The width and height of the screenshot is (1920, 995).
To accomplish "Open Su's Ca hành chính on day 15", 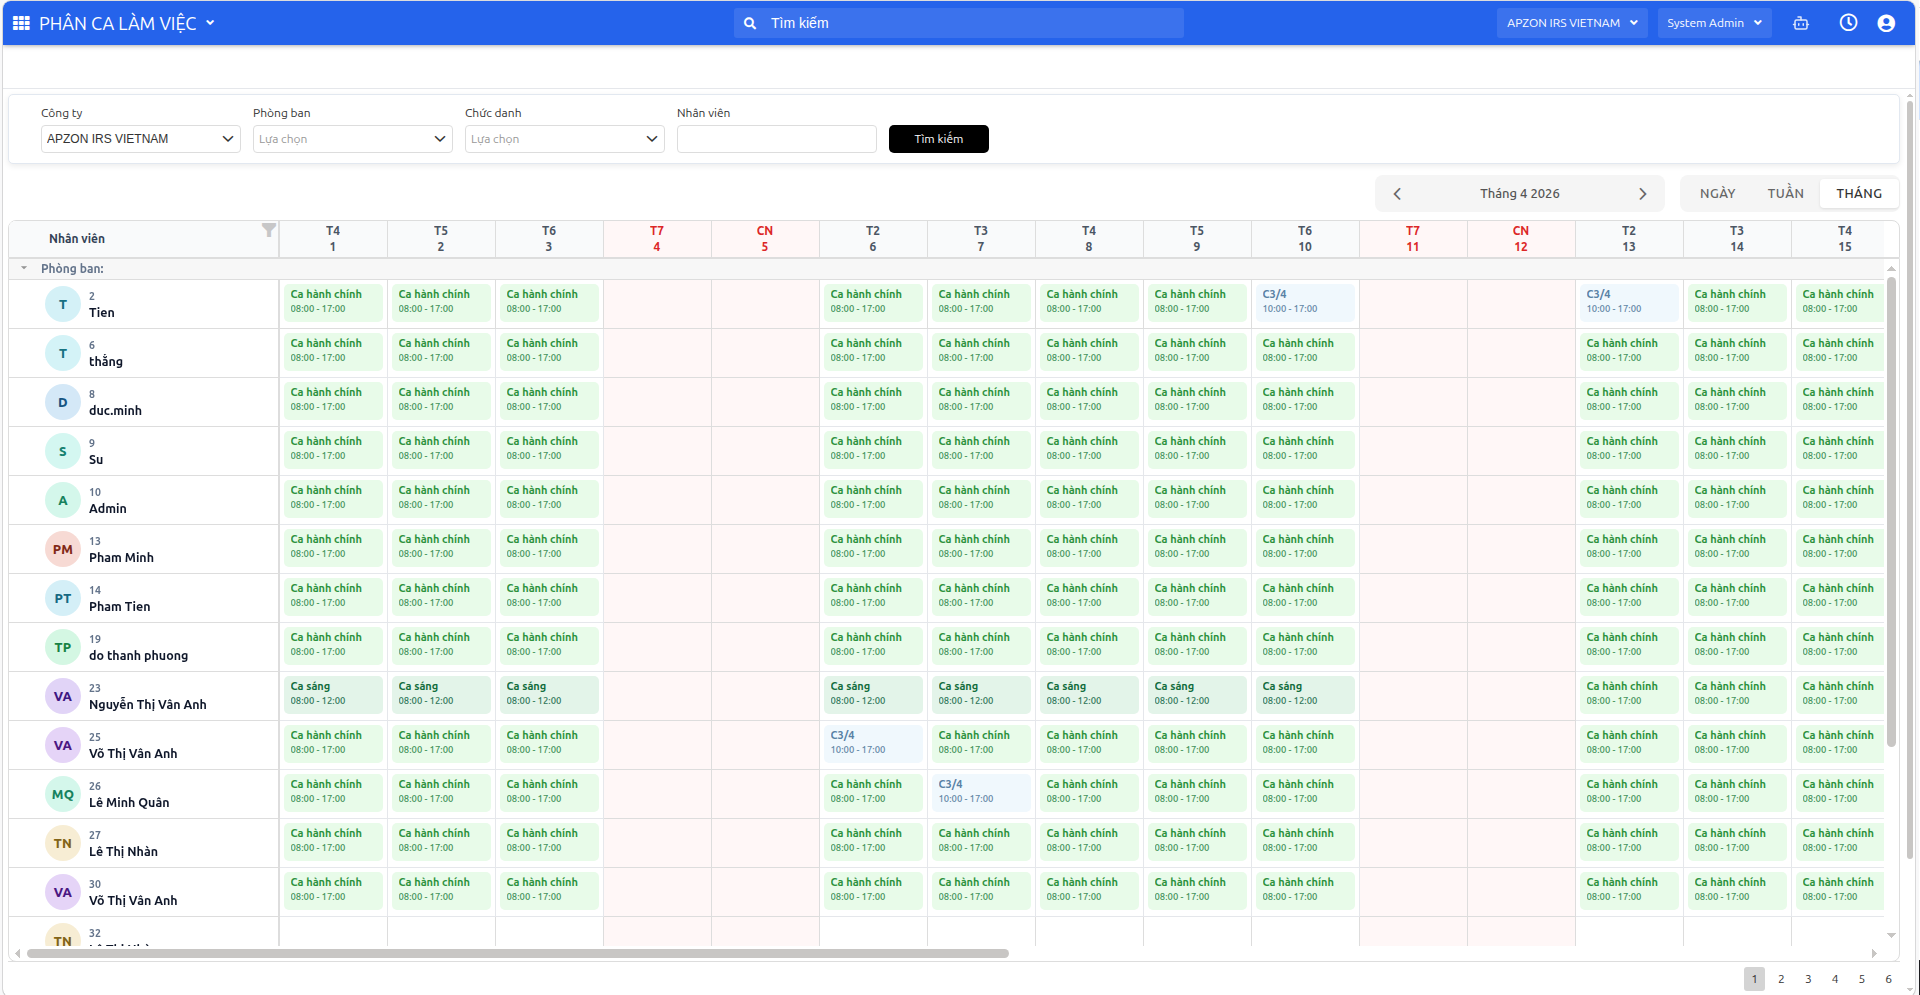I will (1838, 449).
